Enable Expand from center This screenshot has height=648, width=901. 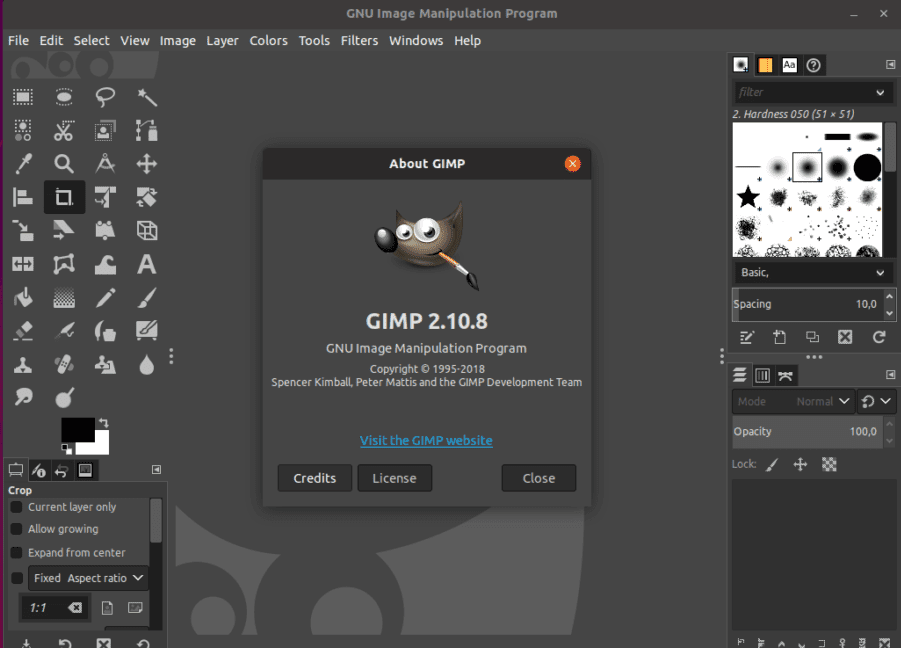(16, 552)
